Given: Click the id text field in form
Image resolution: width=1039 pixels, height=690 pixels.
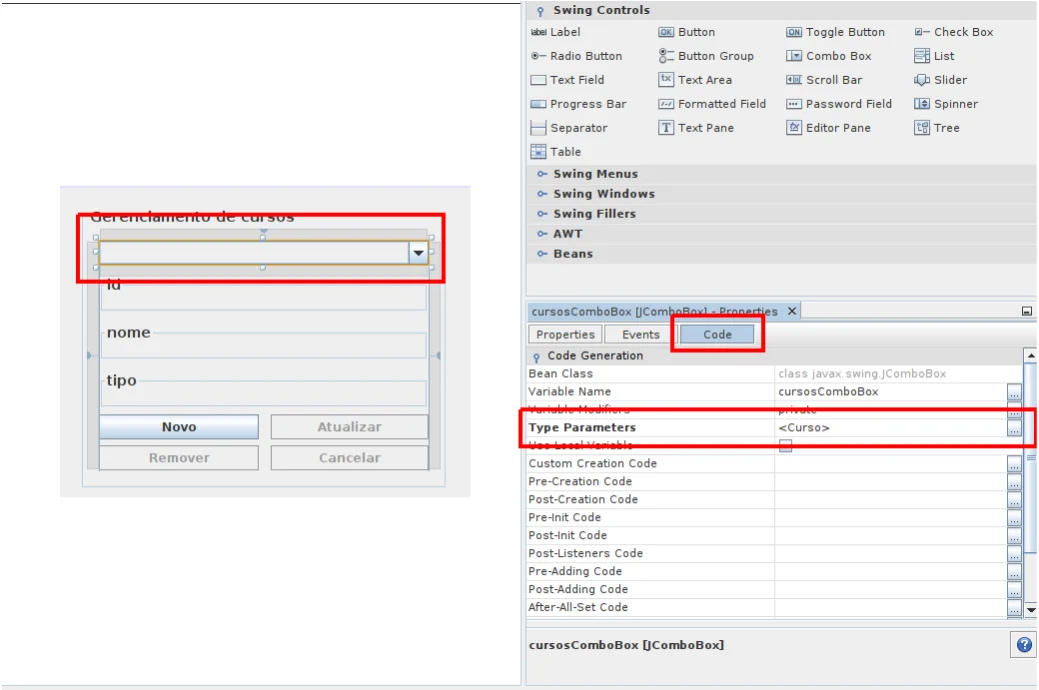Looking at the screenshot, I should click(263, 297).
